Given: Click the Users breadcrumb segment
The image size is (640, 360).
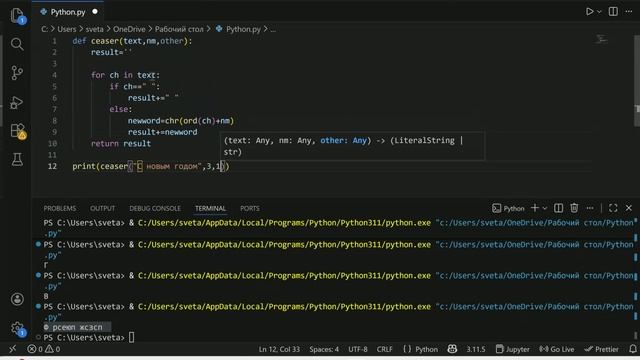Looking at the screenshot, I should click(67, 29).
